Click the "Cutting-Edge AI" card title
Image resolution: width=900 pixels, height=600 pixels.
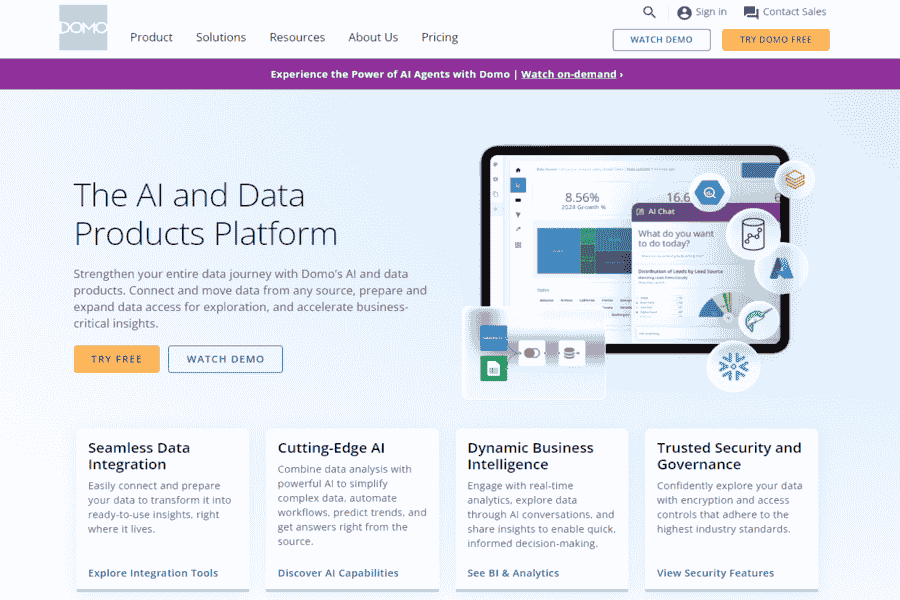tap(331, 448)
